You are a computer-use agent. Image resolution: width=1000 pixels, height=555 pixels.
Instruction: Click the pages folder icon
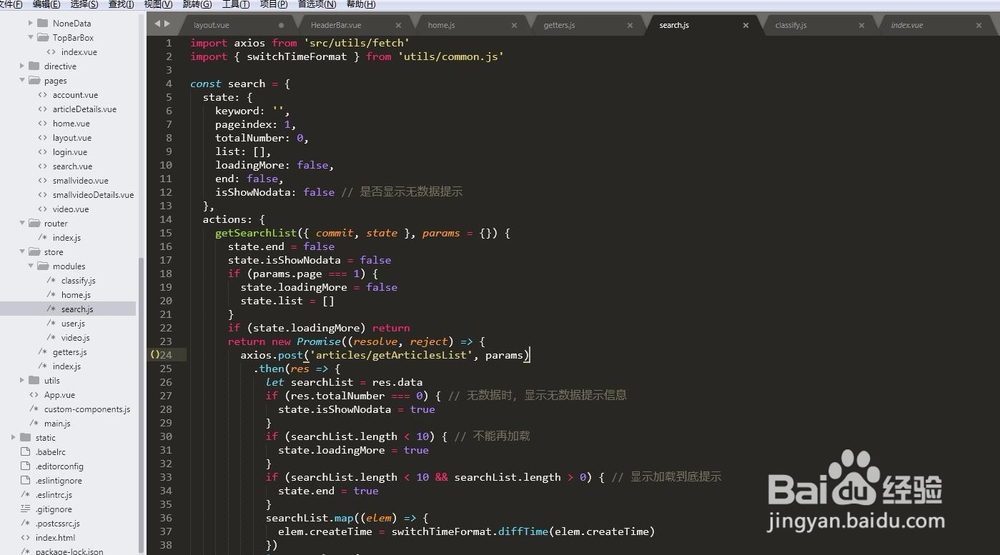click(x=34, y=80)
